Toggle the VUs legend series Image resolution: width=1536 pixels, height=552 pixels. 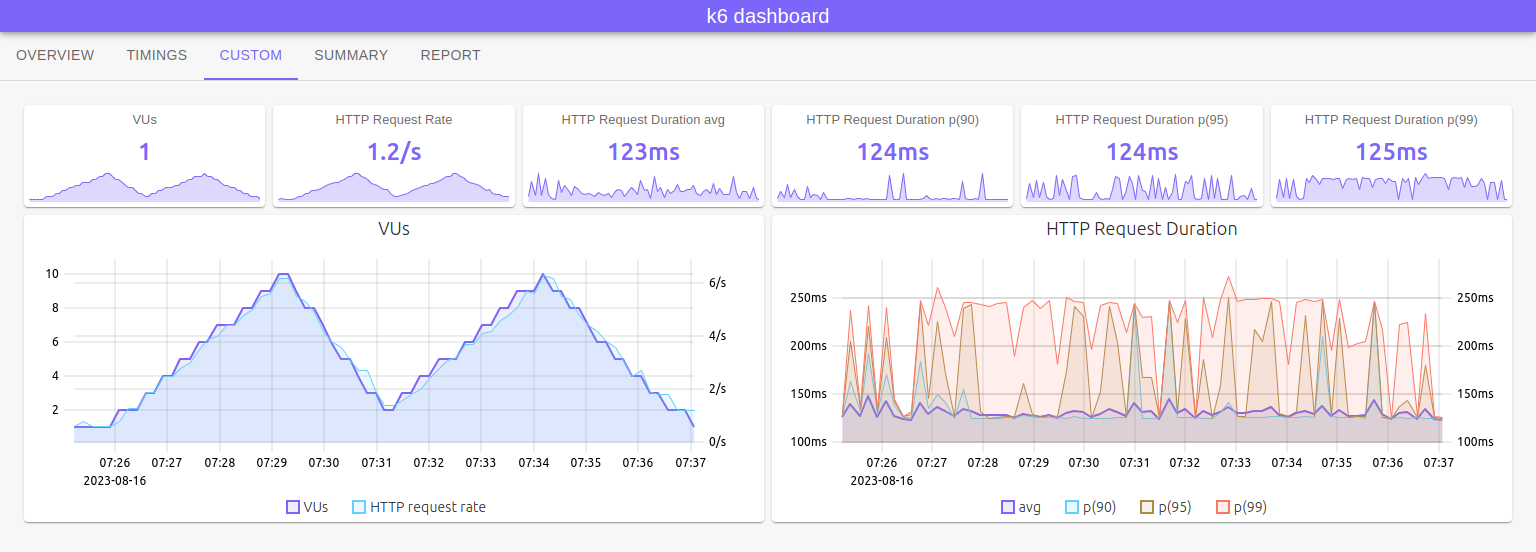[307, 507]
